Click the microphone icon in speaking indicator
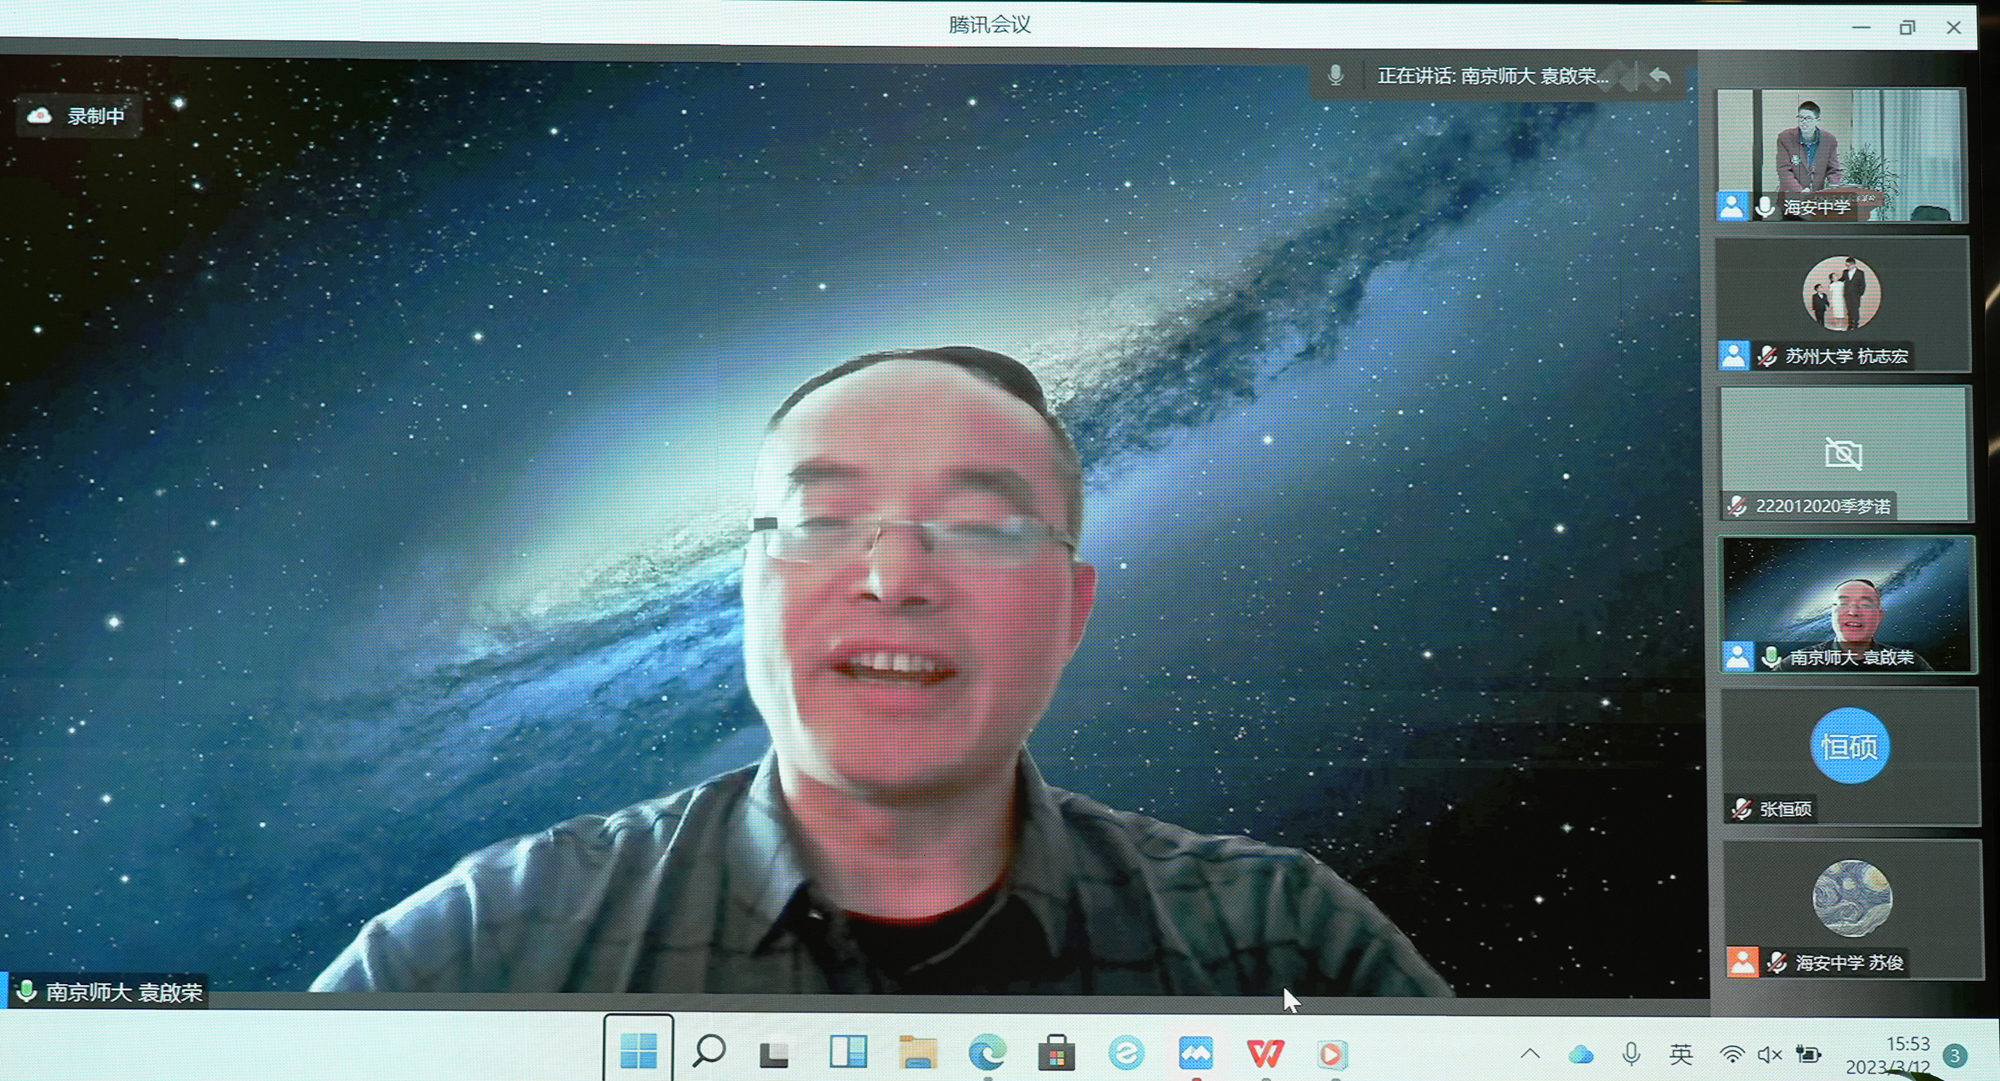This screenshot has height=1081, width=2000. pyautogui.click(x=1335, y=76)
